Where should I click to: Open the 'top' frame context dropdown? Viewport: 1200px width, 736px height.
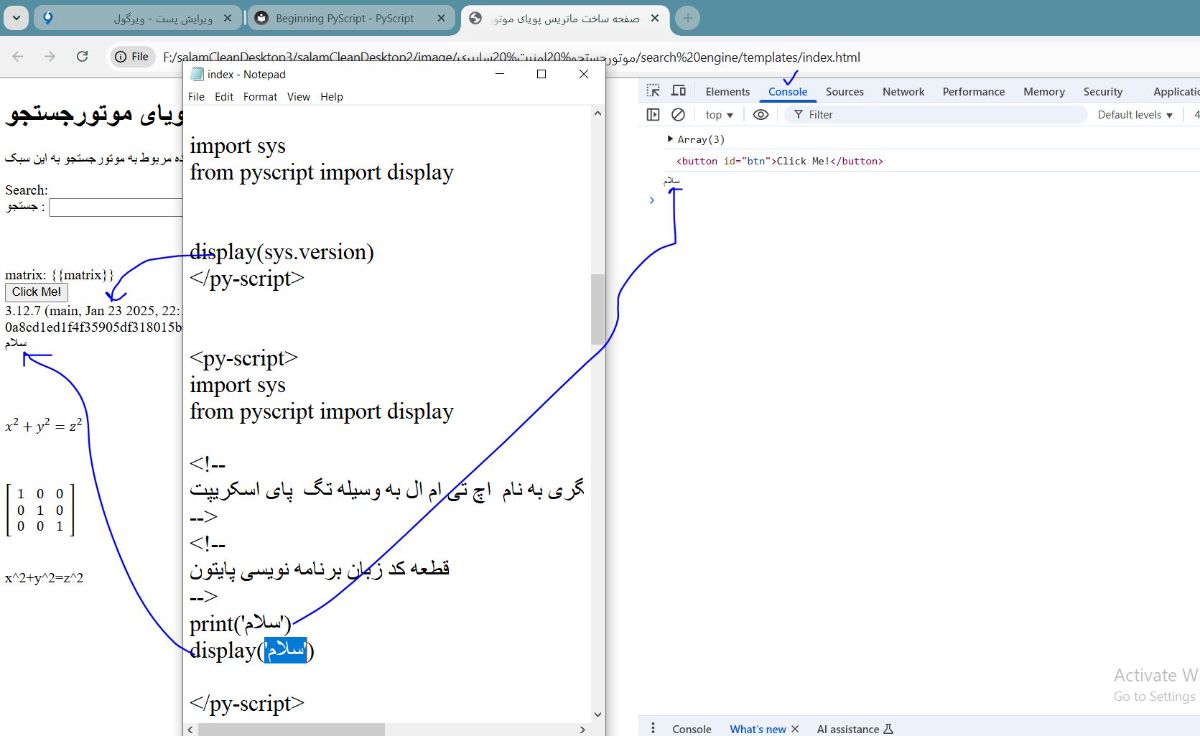click(x=718, y=114)
